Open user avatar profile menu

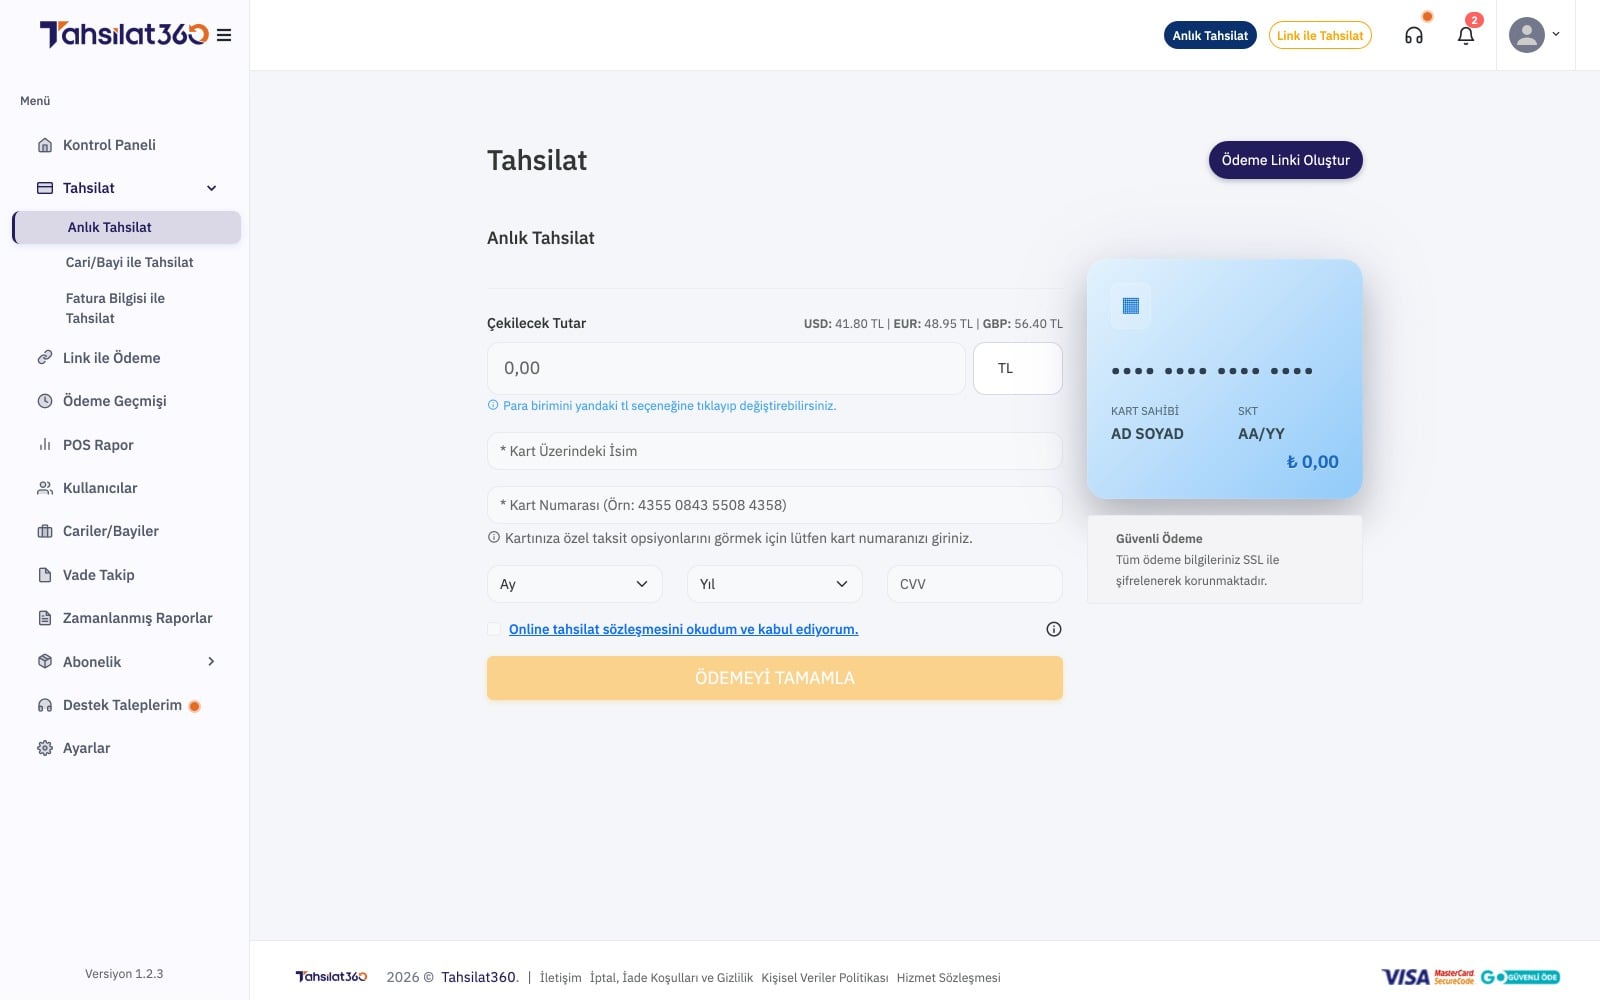click(x=1526, y=35)
